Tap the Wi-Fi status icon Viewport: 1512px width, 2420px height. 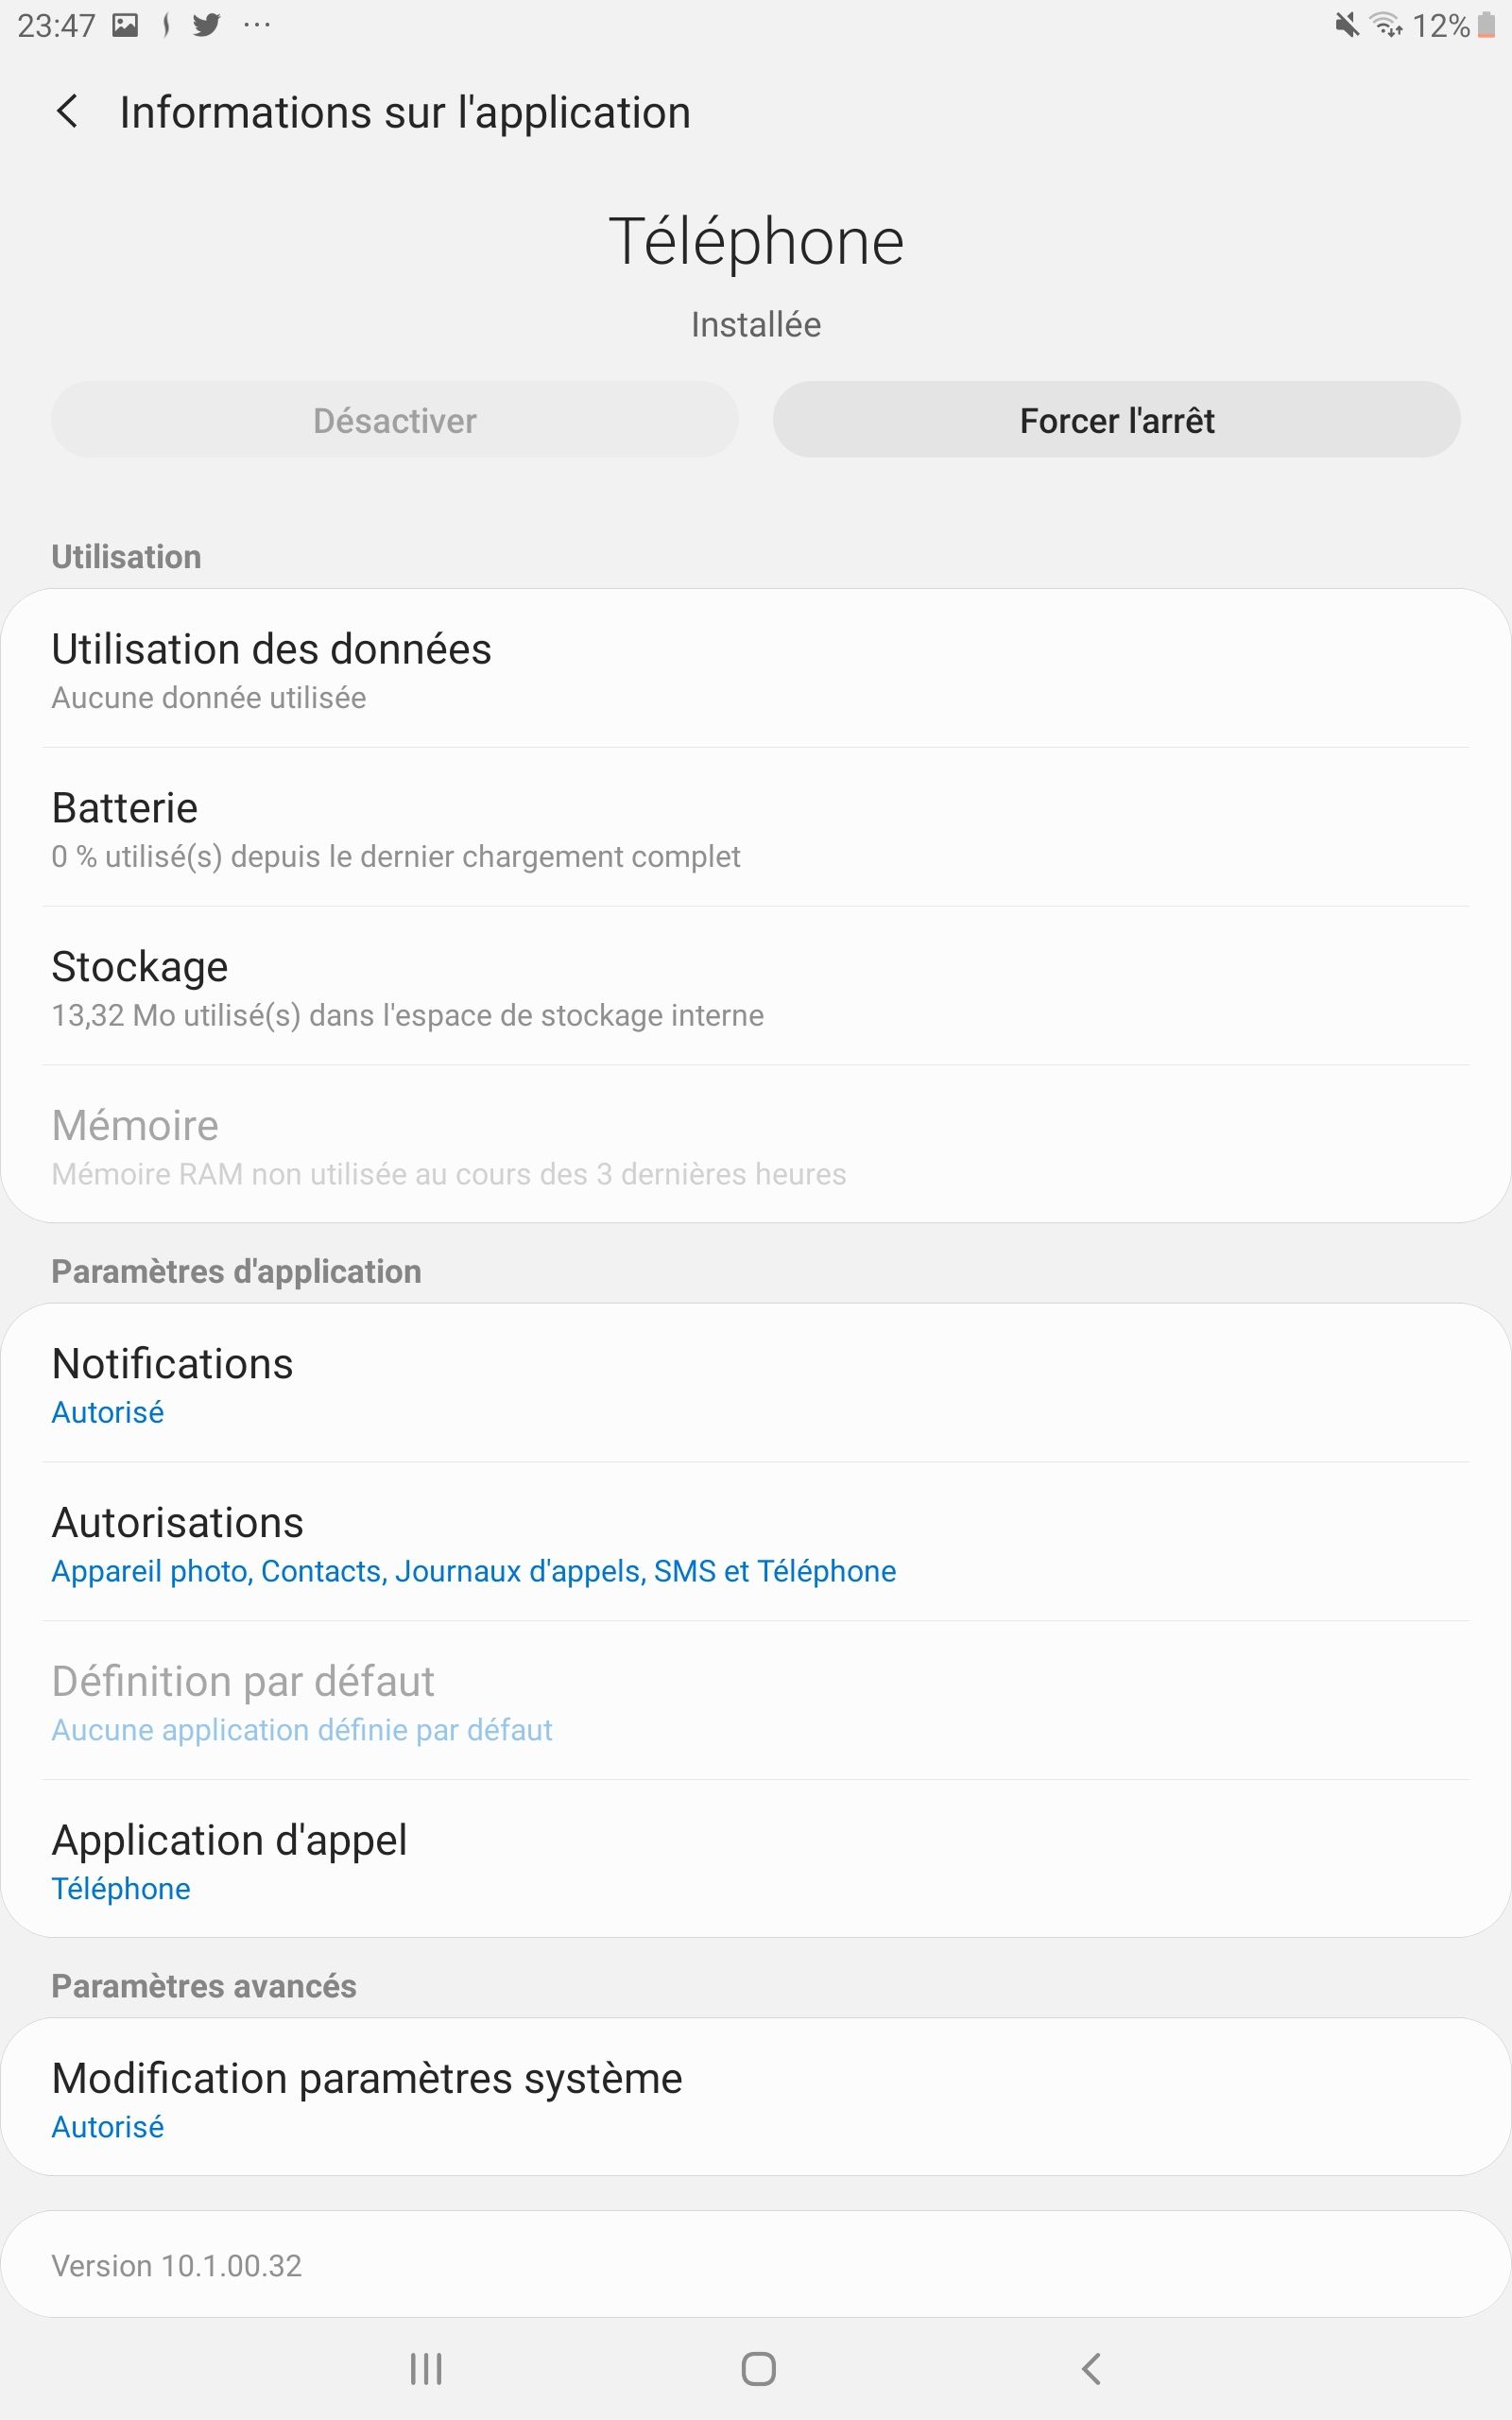[1386, 25]
